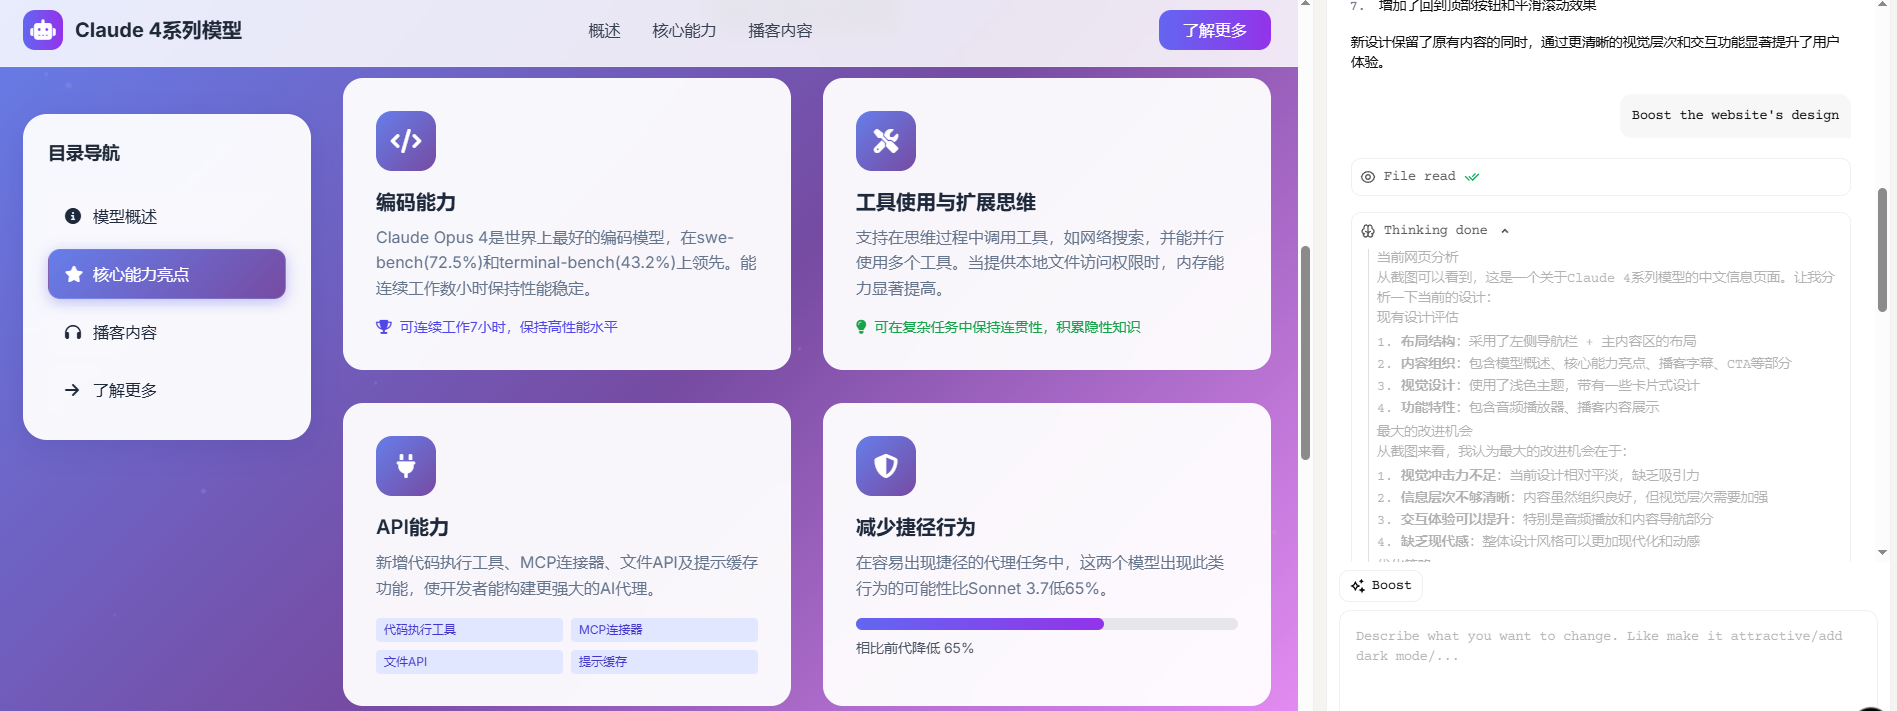Select 播客内容 in the top navigation
Viewport: 1897px width, 711px height.
780,31
